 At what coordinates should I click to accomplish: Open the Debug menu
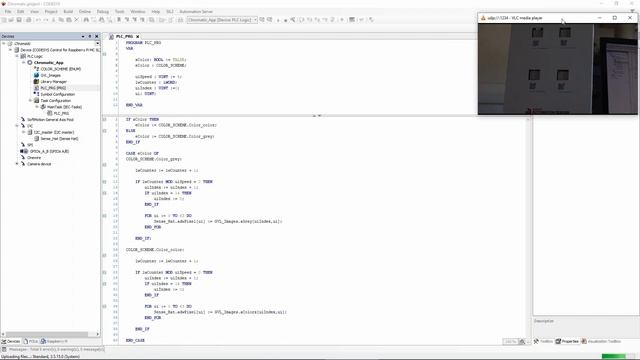tap(102, 11)
